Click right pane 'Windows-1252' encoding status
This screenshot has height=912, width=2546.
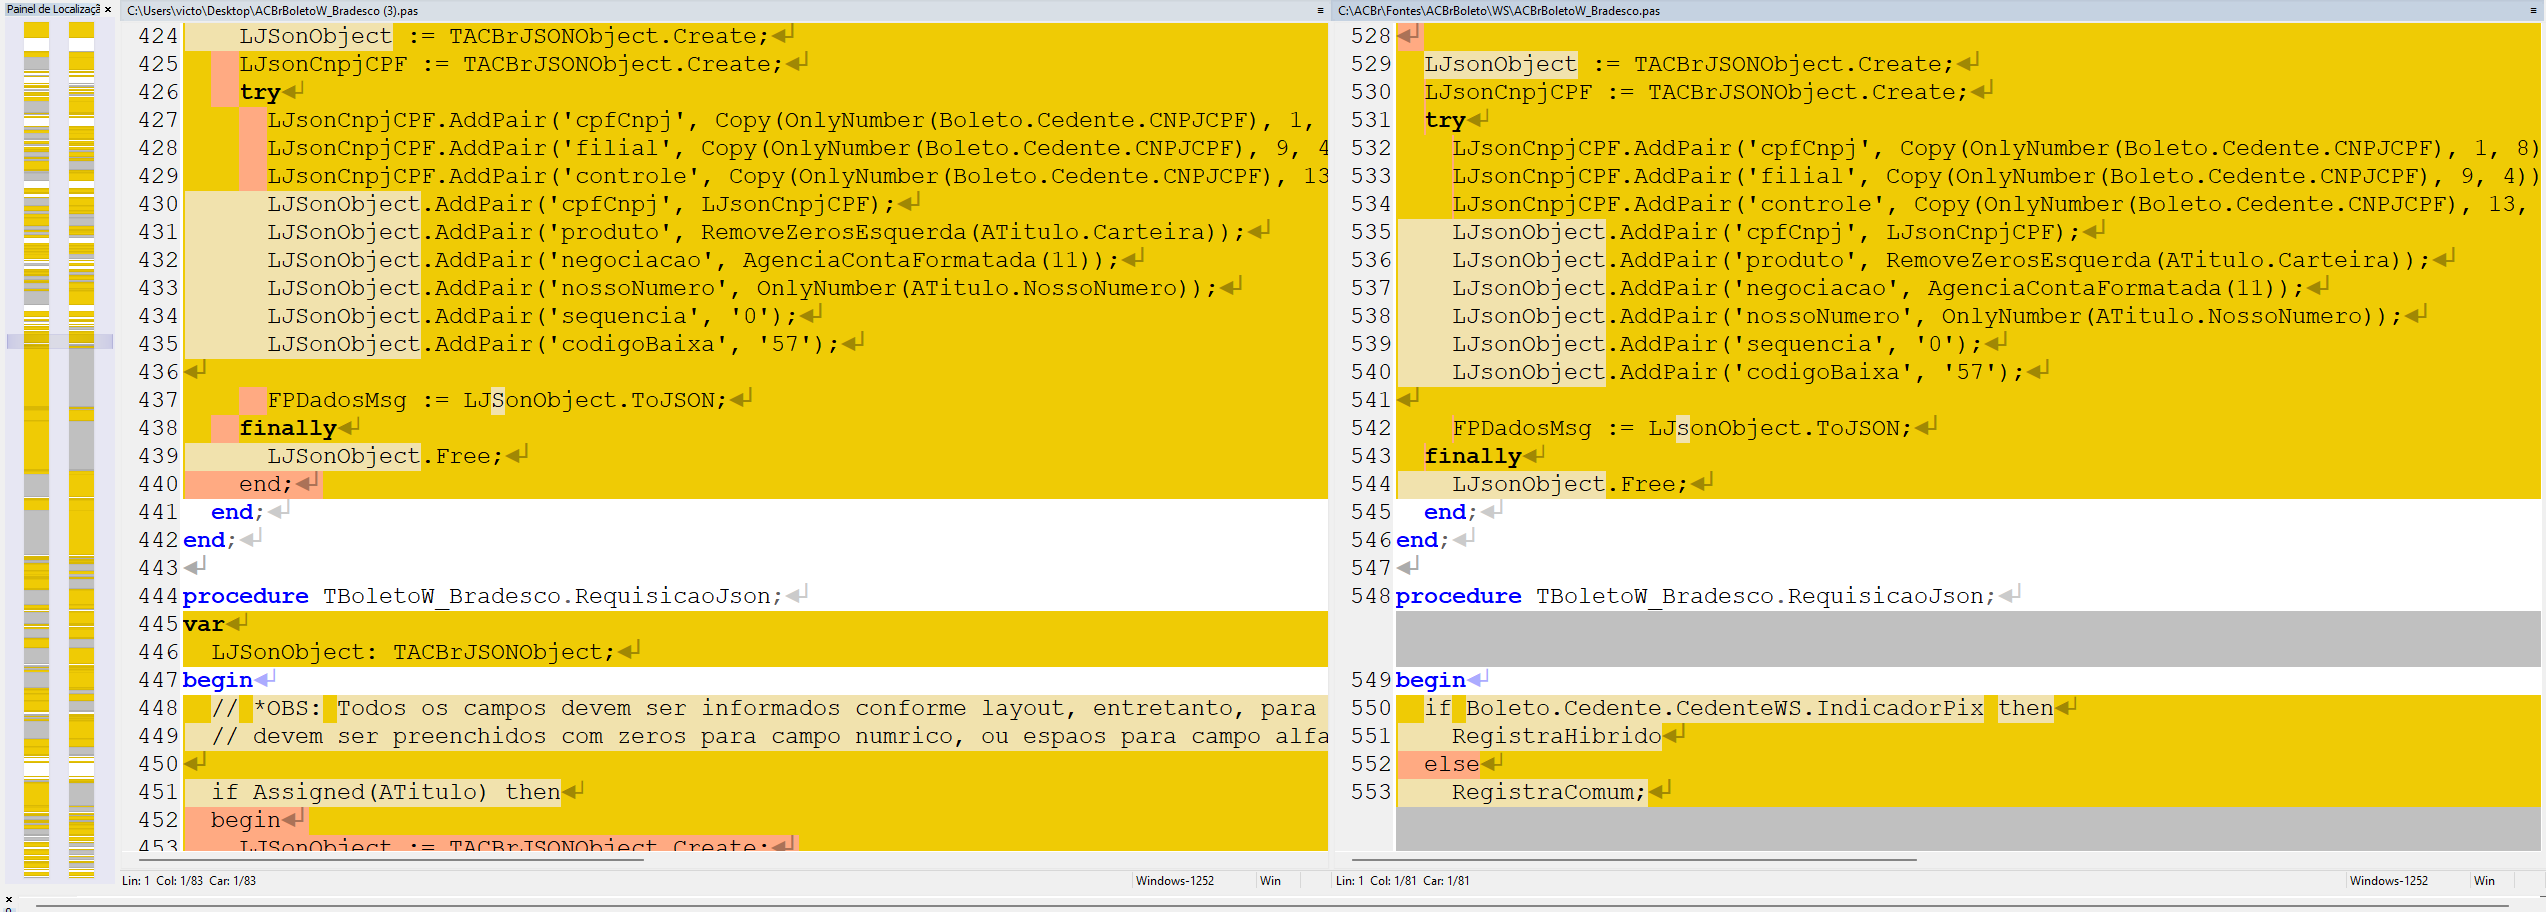pyautogui.click(x=2389, y=881)
